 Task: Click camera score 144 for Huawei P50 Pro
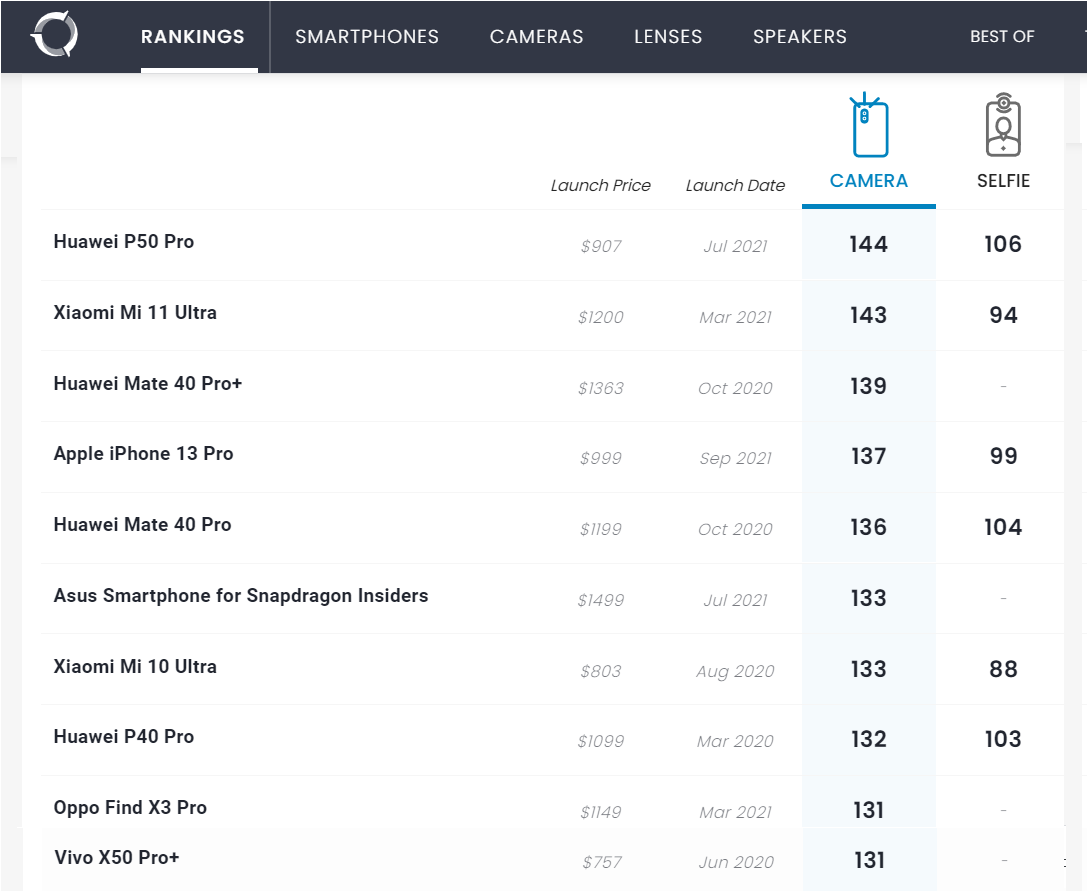[868, 244]
